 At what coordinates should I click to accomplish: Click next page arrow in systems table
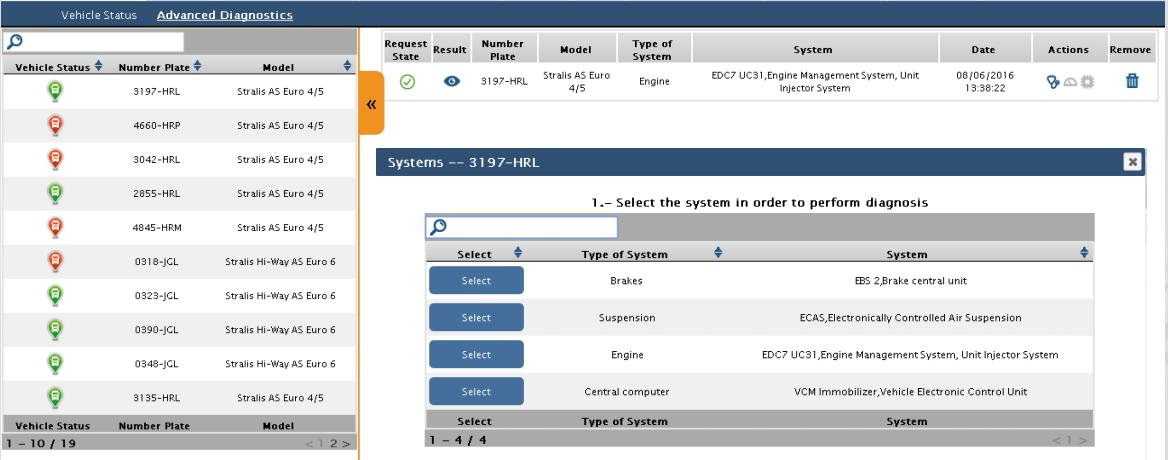coord(1084,441)
